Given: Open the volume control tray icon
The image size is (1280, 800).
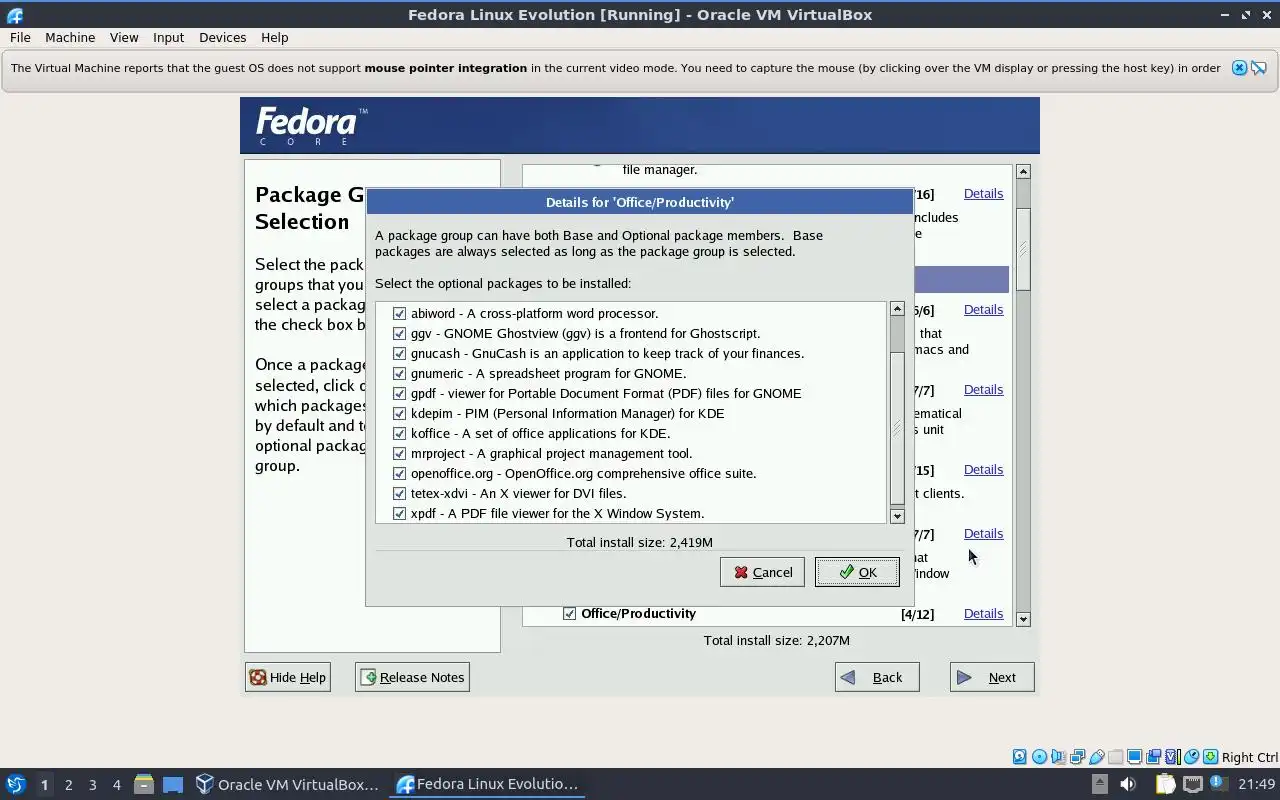Looking at the screenshot, I should (1128, 784).
